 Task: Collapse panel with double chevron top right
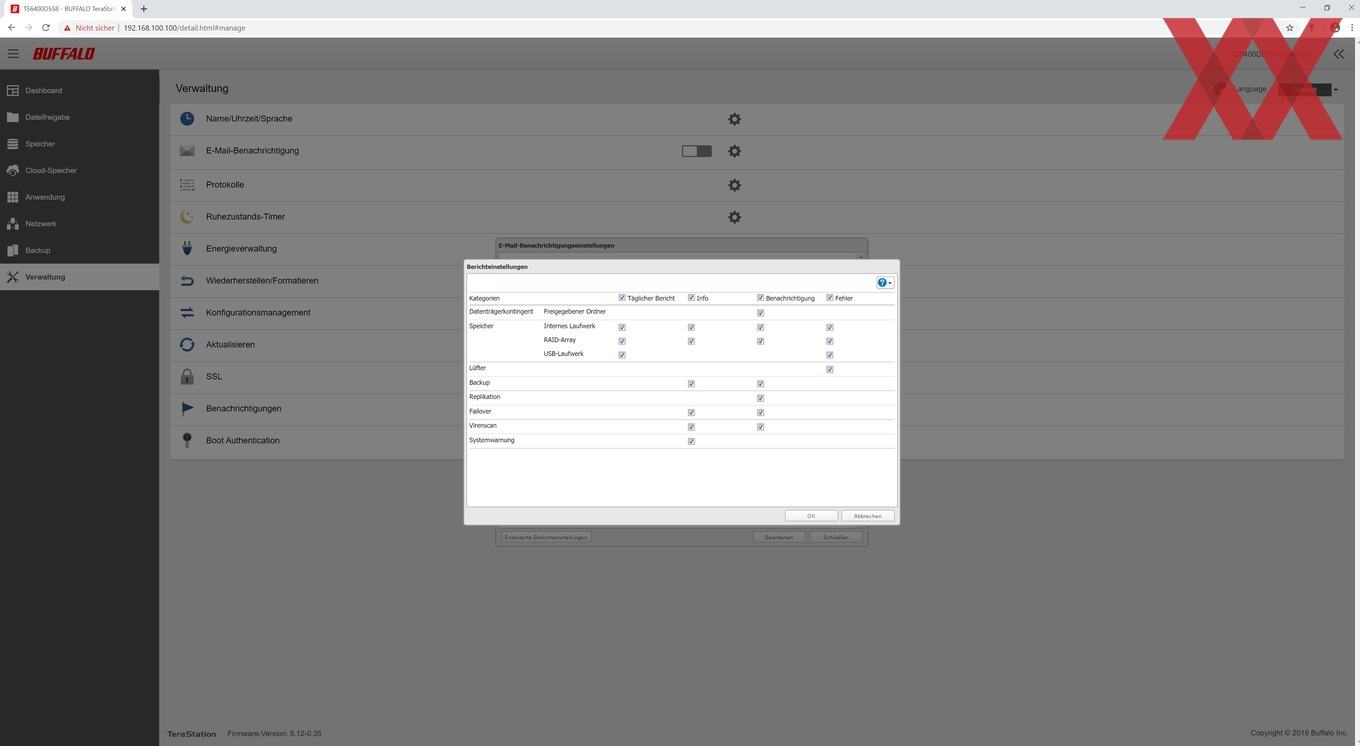pyautogui.click(x=1339, y=54)
